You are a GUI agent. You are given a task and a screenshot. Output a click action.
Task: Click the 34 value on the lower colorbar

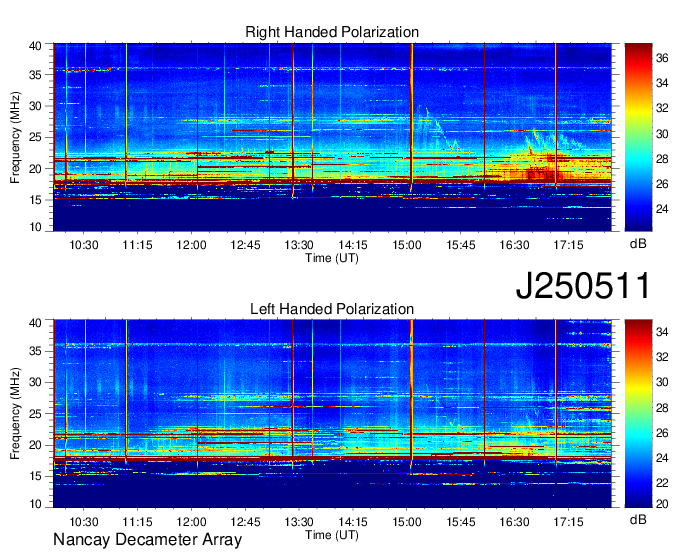(662, 332)
